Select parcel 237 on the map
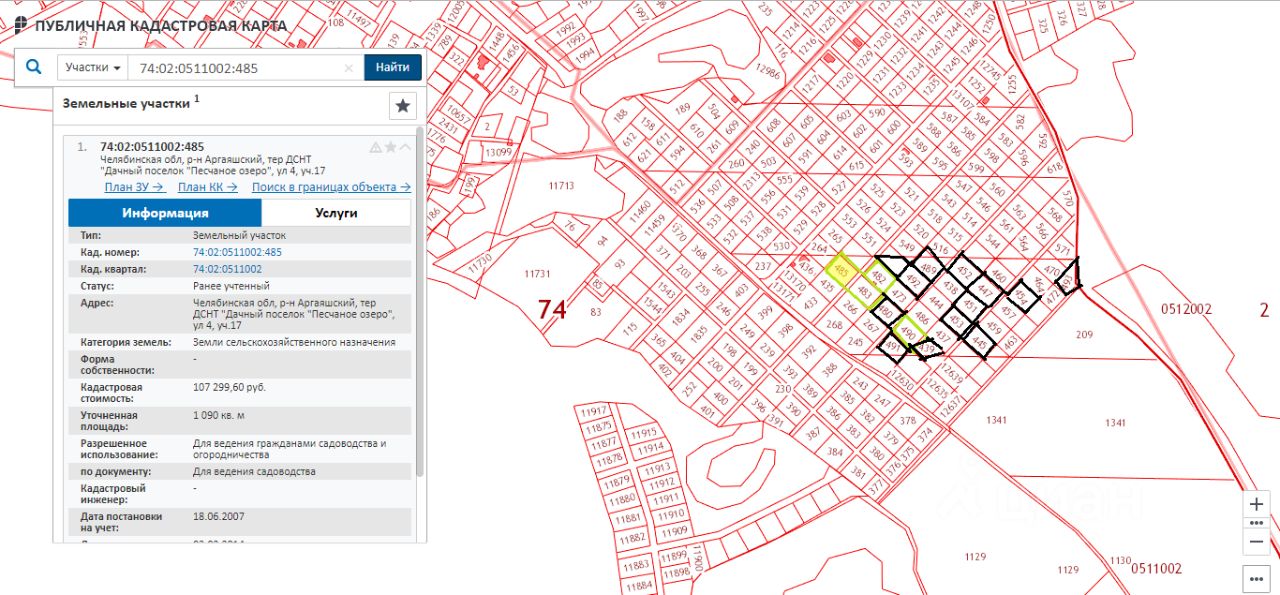The image size is (1280, 595). tap(762, 267)
